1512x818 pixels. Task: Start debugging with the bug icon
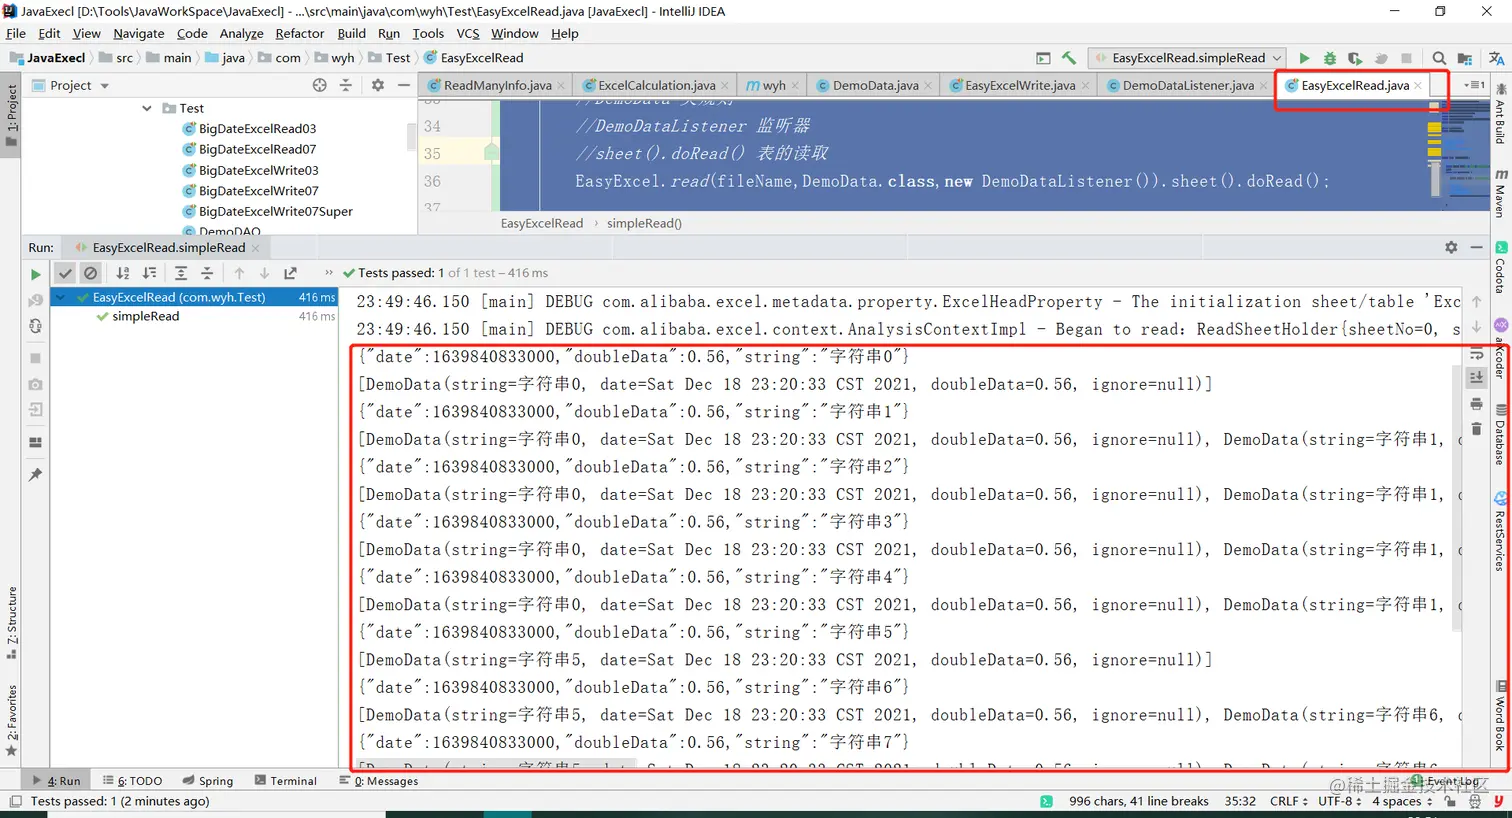pos(1330,58)
